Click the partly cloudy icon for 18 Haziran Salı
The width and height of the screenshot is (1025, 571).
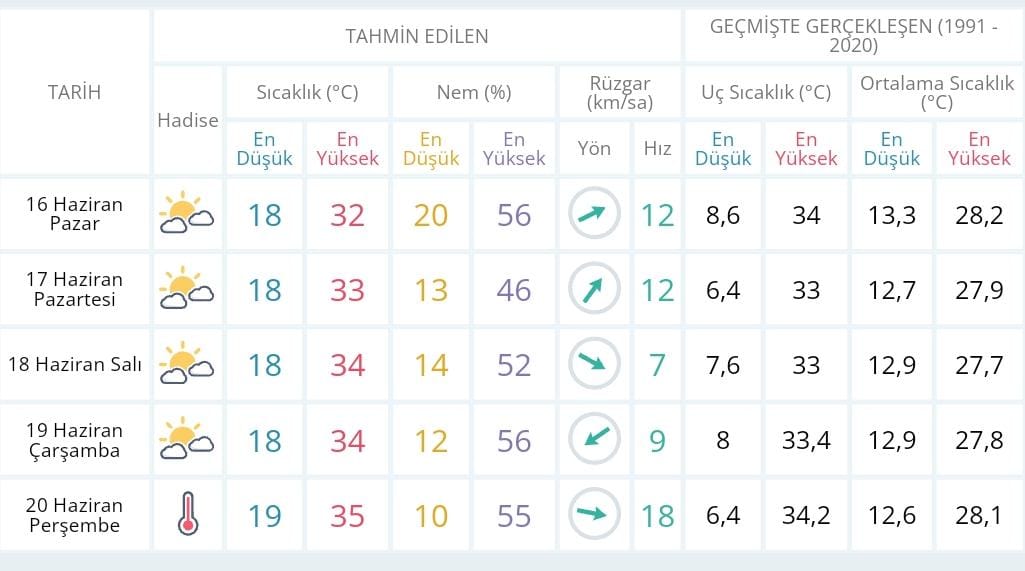(x=187, y=364)
